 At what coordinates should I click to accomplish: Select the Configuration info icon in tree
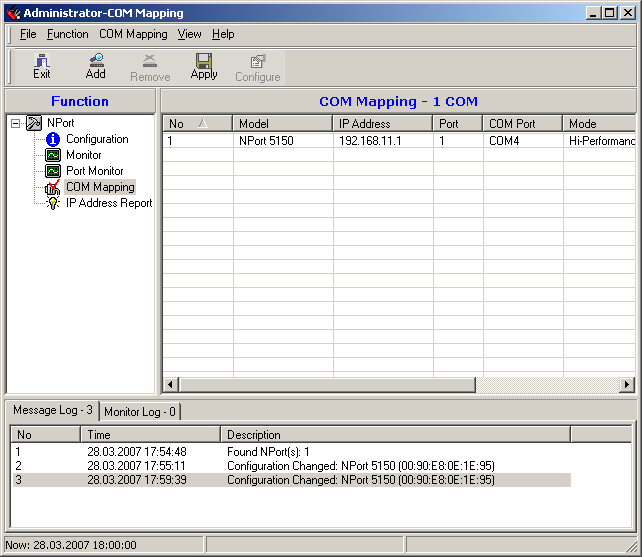click(53, 139)
